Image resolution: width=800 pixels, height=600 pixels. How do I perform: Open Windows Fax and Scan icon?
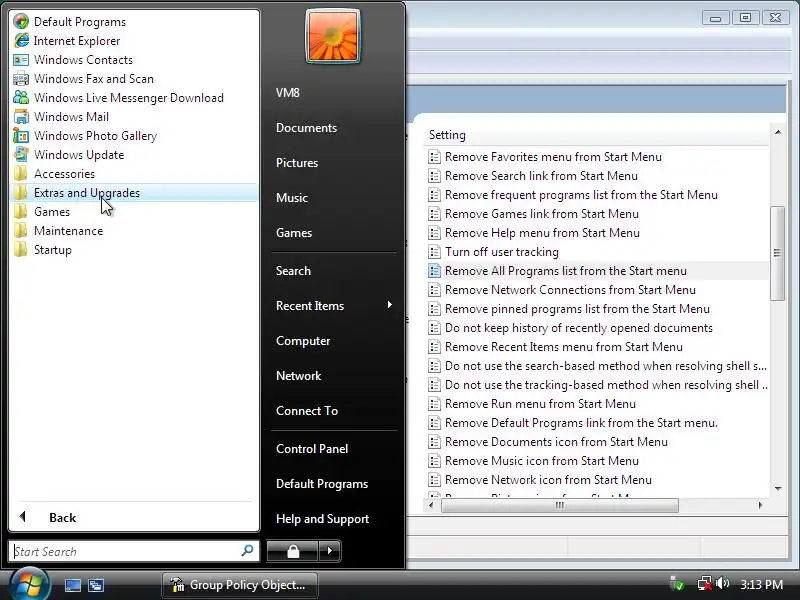click(x=21, y=79)
